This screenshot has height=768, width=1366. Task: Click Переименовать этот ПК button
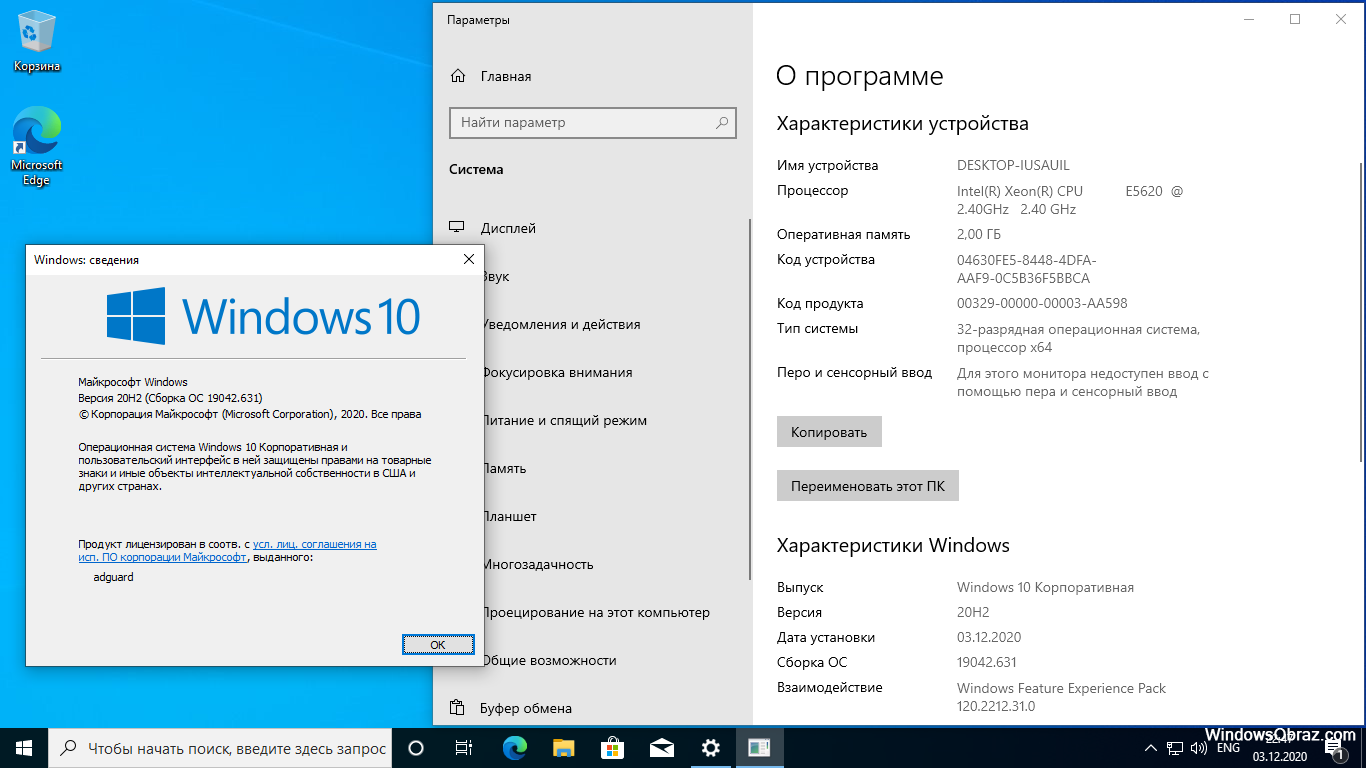868,486
